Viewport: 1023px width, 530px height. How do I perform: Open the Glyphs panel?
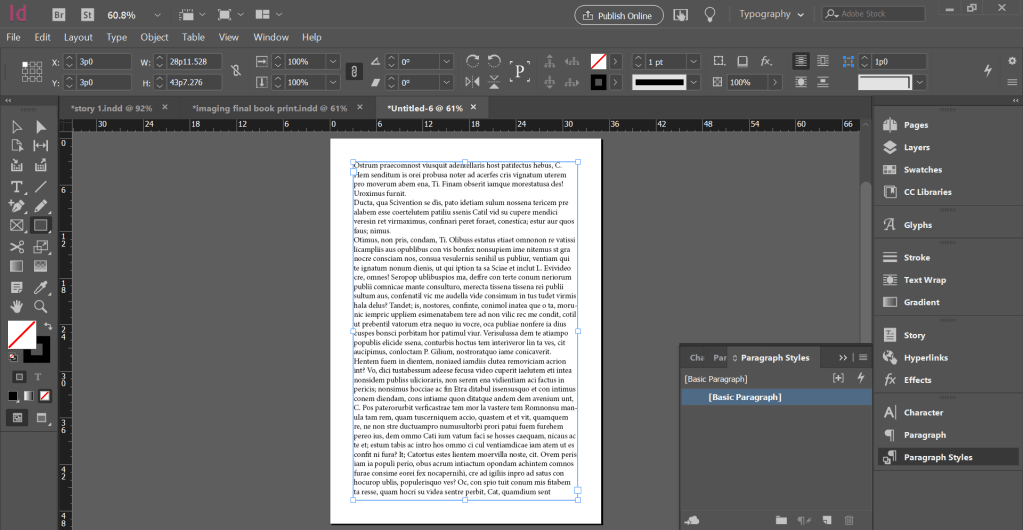pyautogui.click(x=917, y=225)
